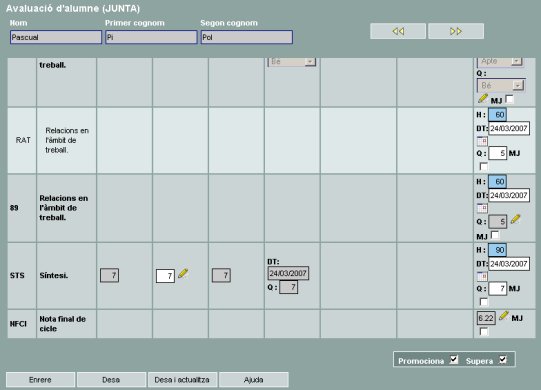Expand greyed Bé dropdown in middle column
The image size is (541, 390).
point(292,62)
